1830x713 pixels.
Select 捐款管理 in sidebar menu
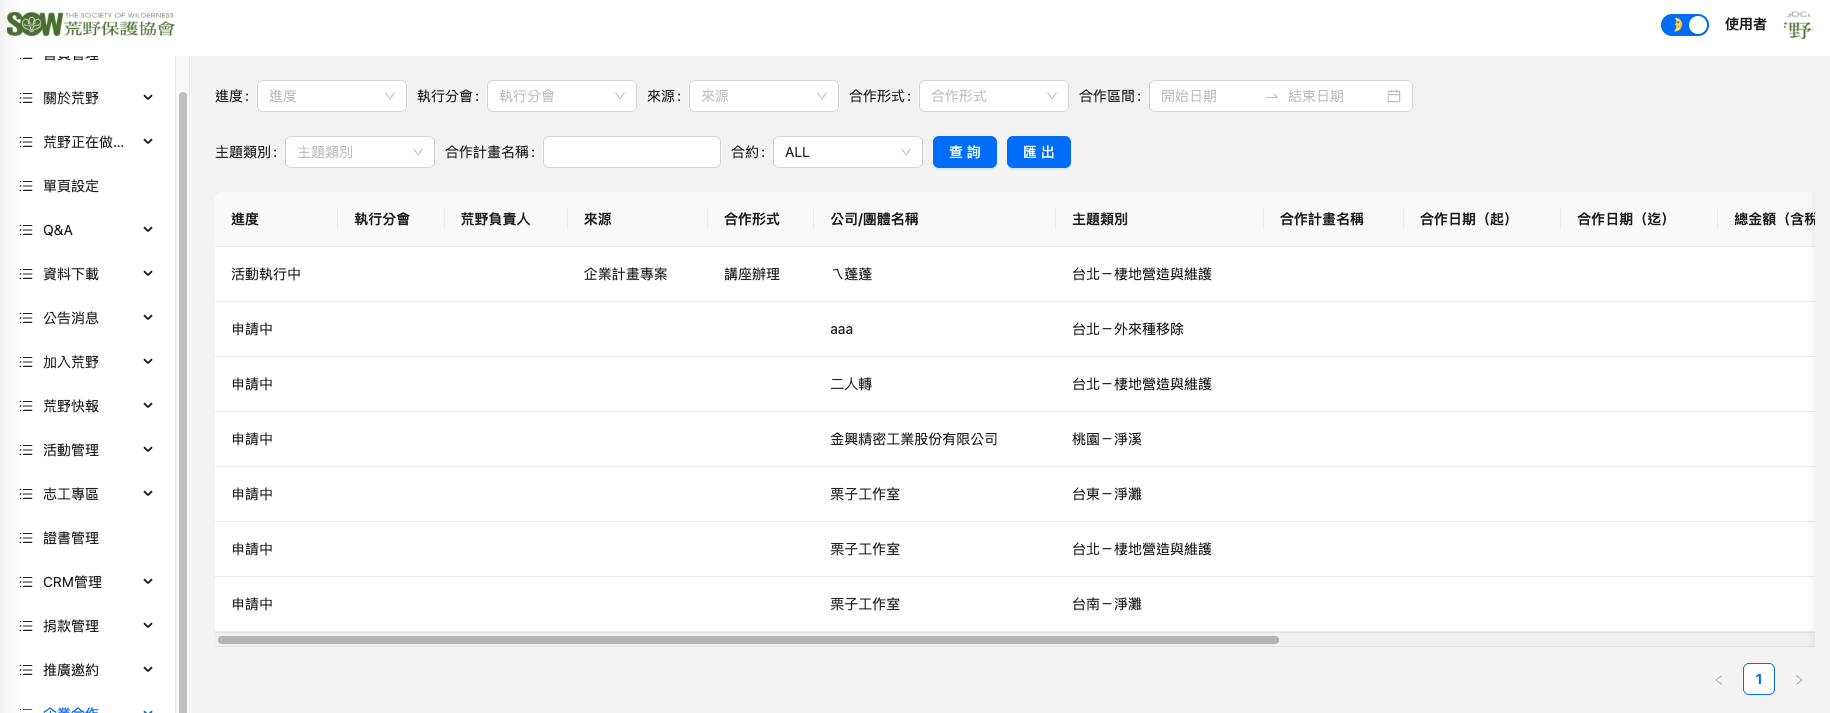coord(71,626)
